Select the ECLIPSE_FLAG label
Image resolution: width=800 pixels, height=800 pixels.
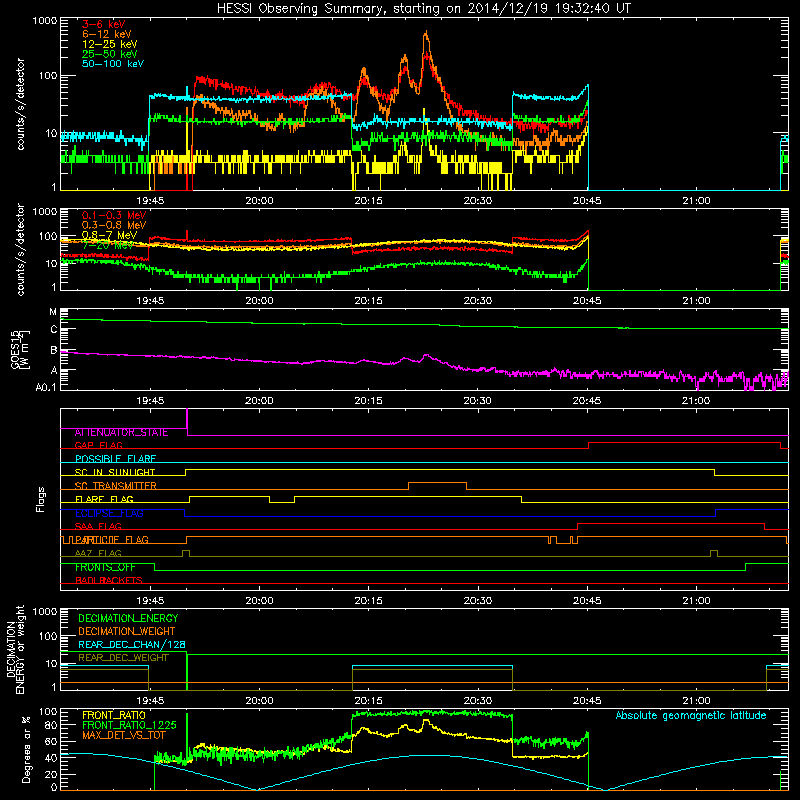point(109,513)
